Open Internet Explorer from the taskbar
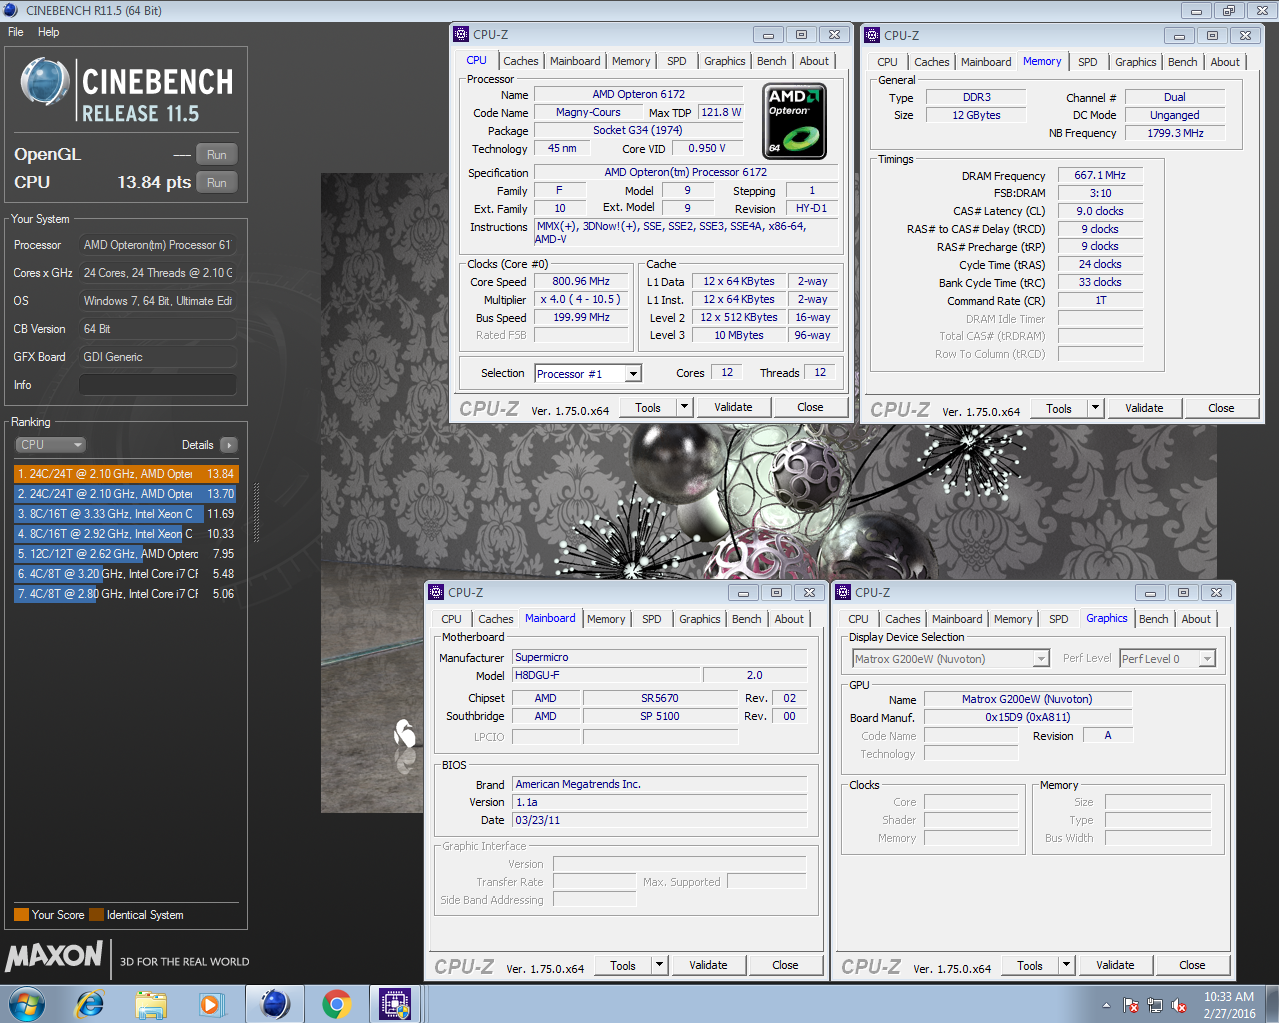 [90, 1004]
